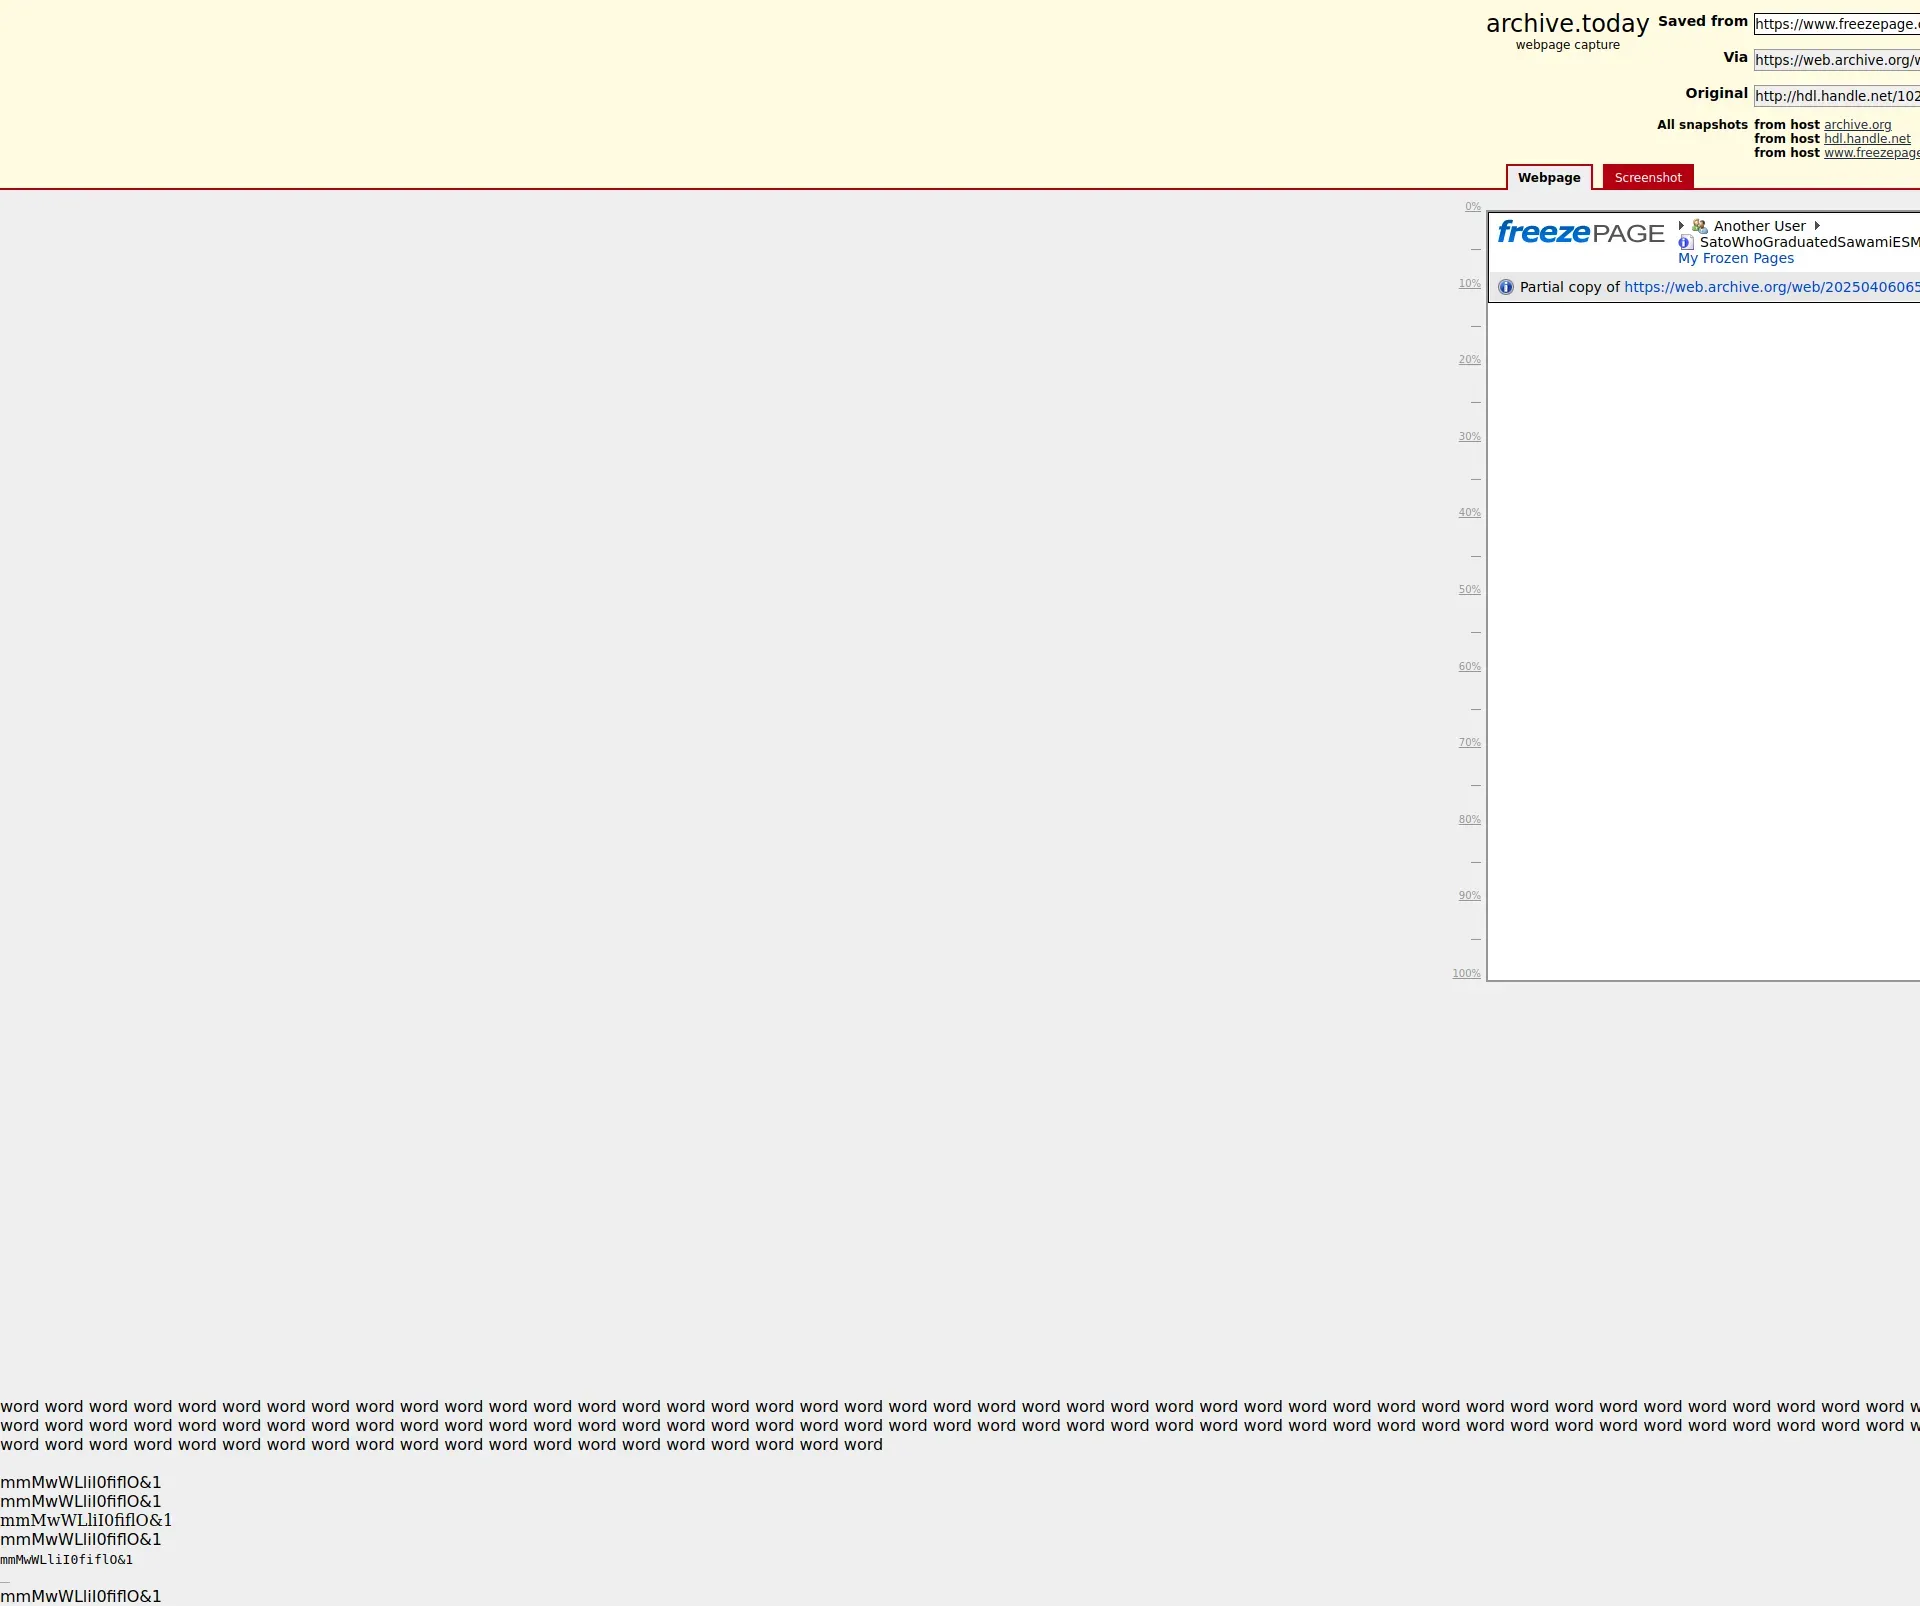Click the Saved from URL field

point(1835,24)
